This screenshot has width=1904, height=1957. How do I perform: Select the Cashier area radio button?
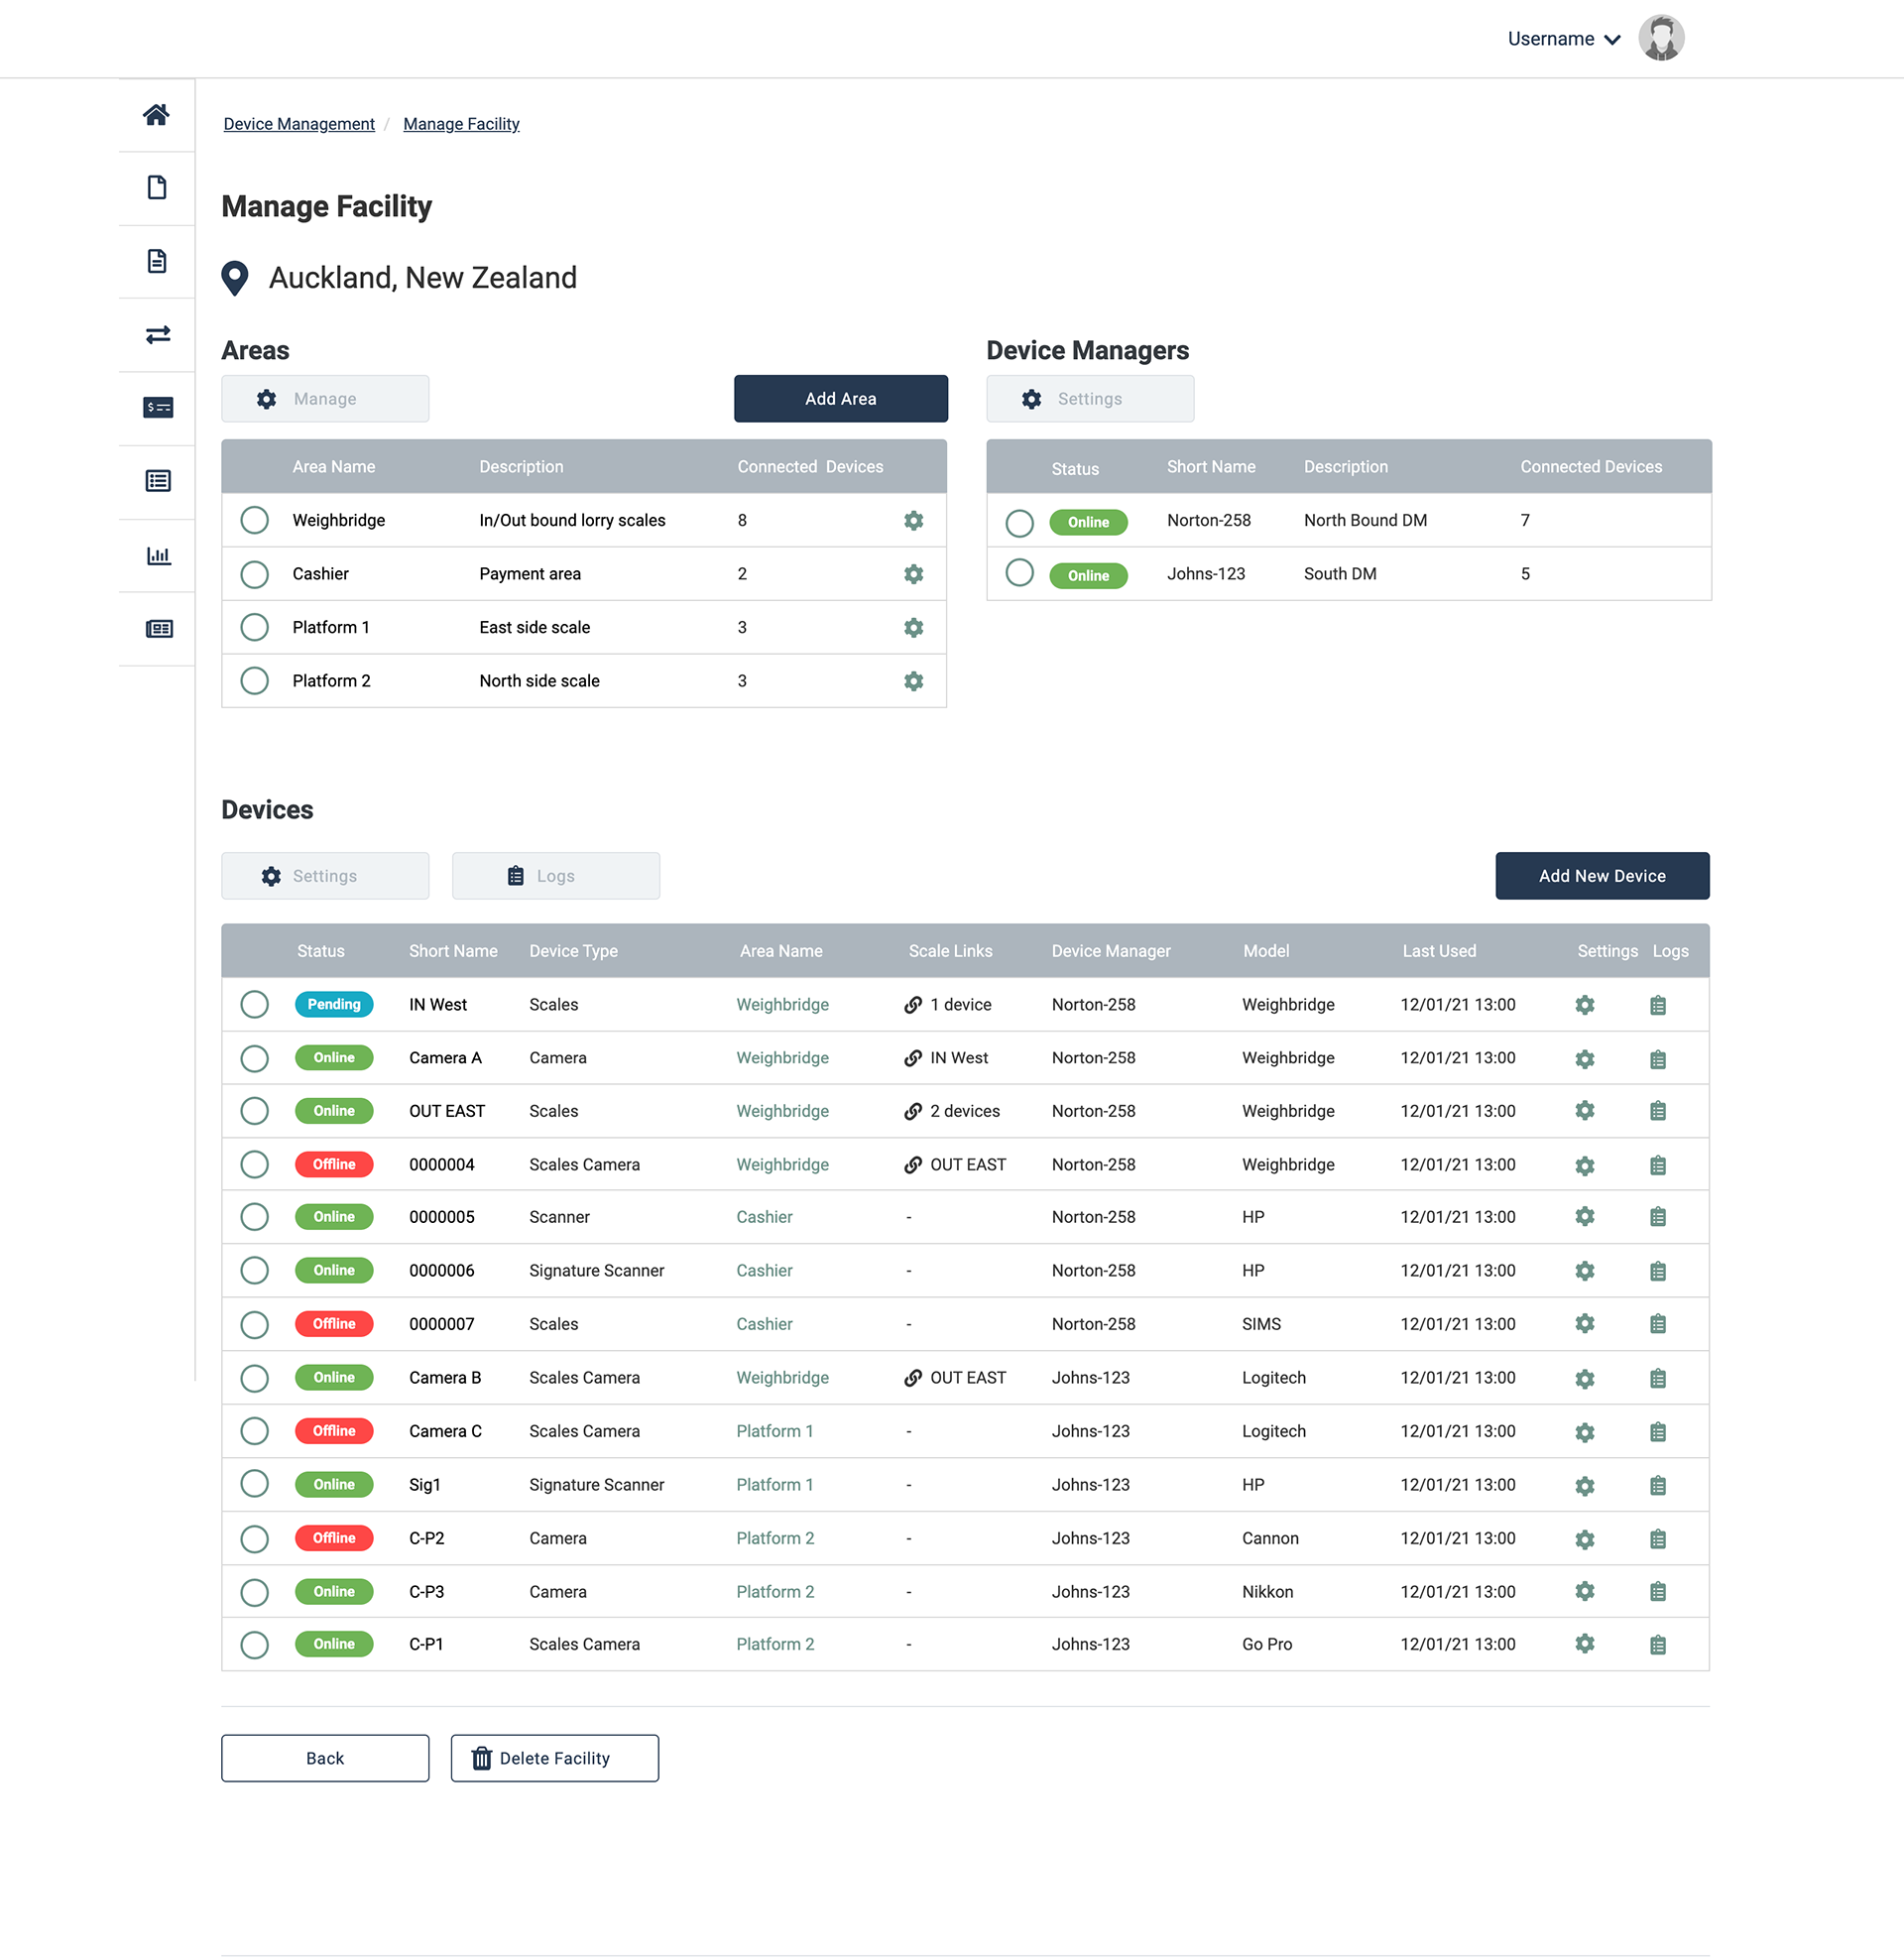pyautogui.click(x=255, y=575)
